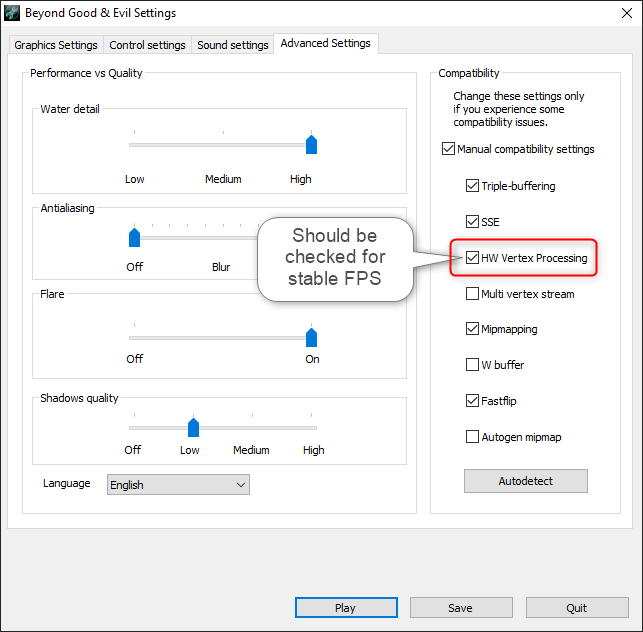Click the Water detail 'Low' label
Viewport: 643px width, 632px height.
[135, 179]
